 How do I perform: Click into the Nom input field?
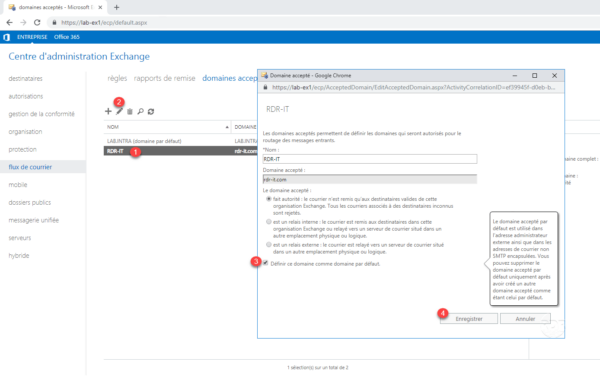tap(370, 159)
